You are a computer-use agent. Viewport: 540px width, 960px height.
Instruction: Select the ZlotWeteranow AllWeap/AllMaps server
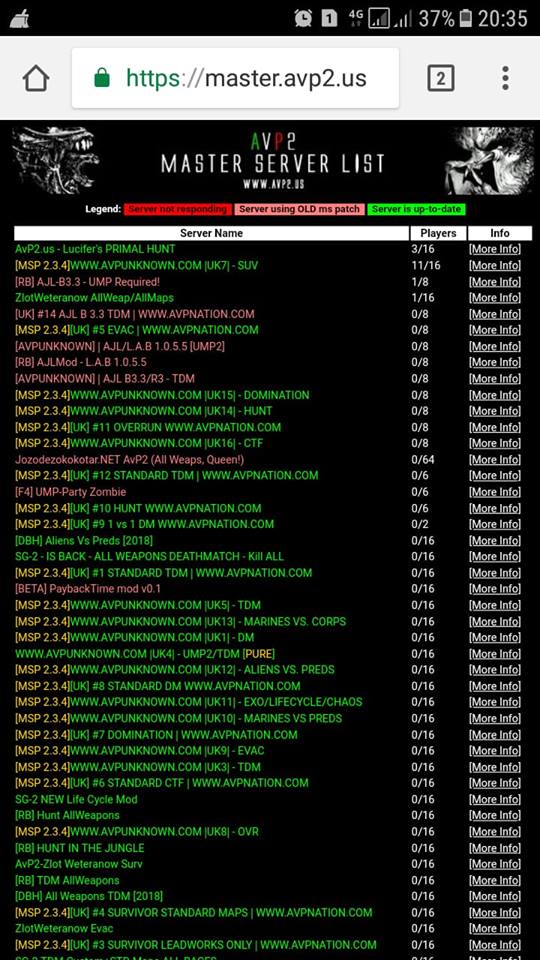point(94,298)
